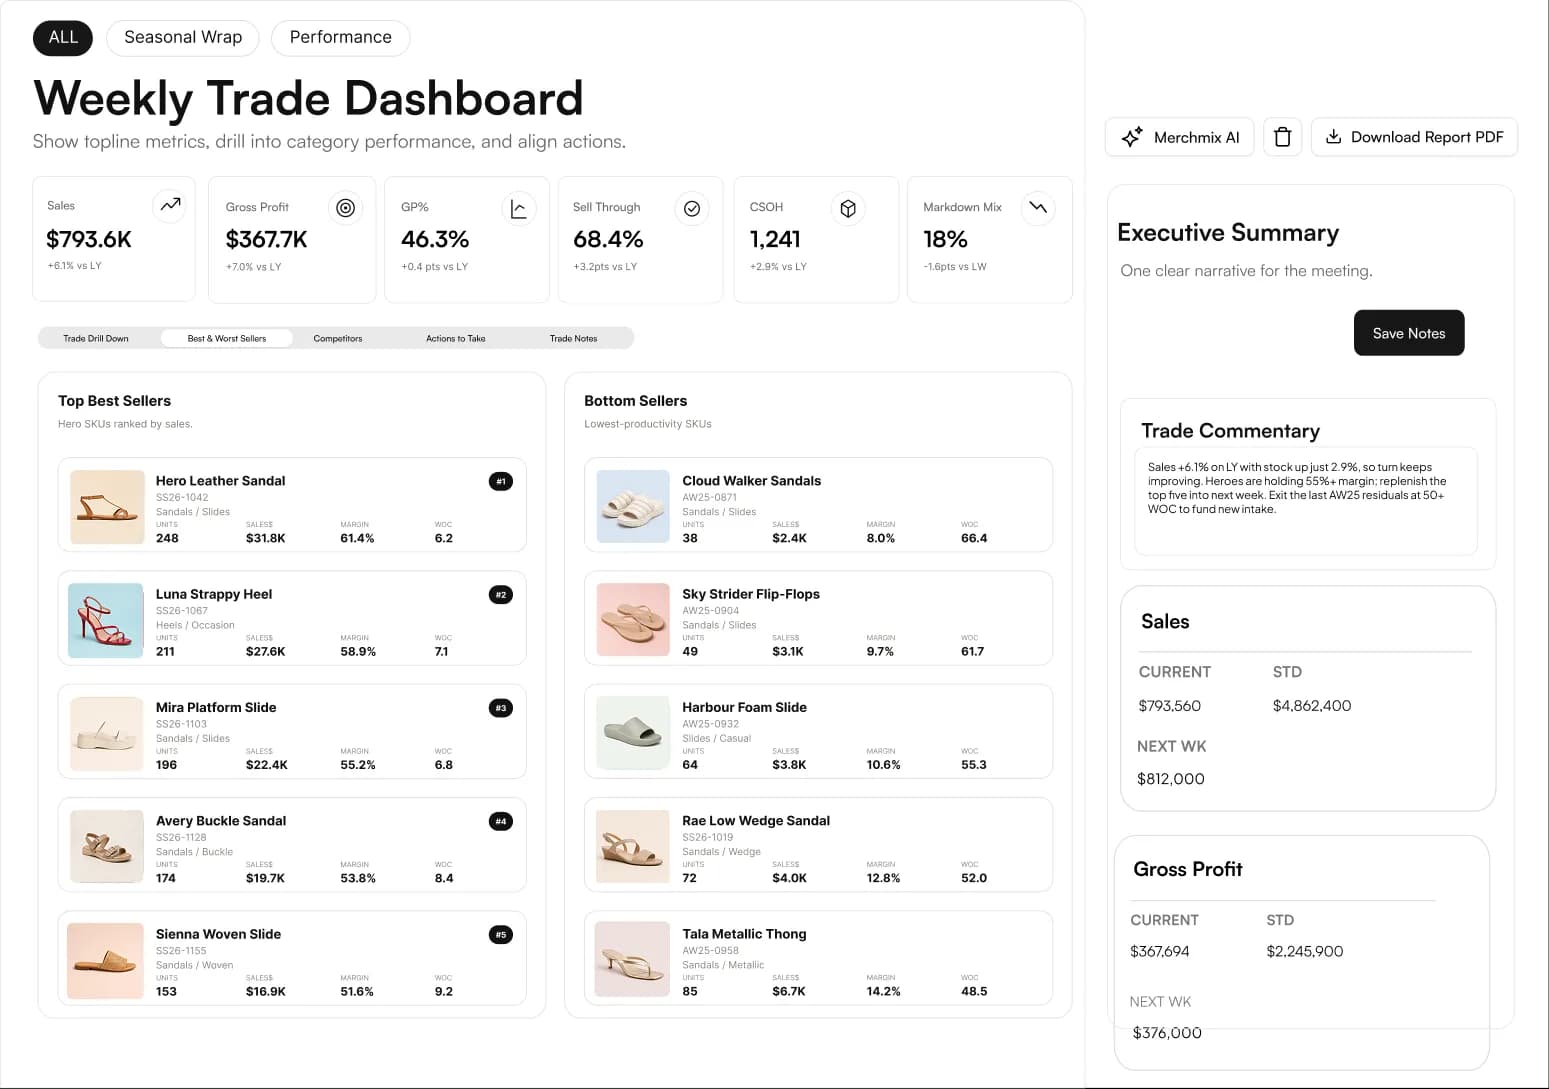The height and width of the screenshot is (1089, 1549).
Task: Select the ALL filter pill
Action: tap(63, 38)
